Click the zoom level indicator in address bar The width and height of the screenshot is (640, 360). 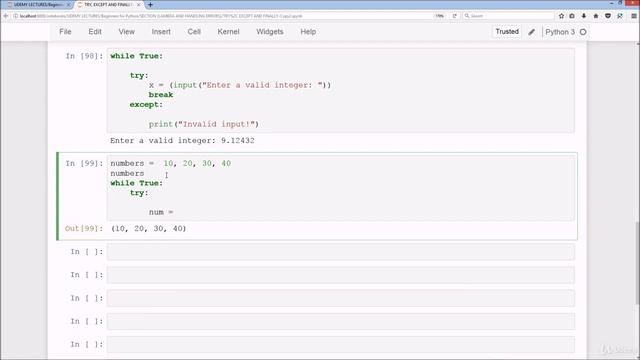point(440,16)
